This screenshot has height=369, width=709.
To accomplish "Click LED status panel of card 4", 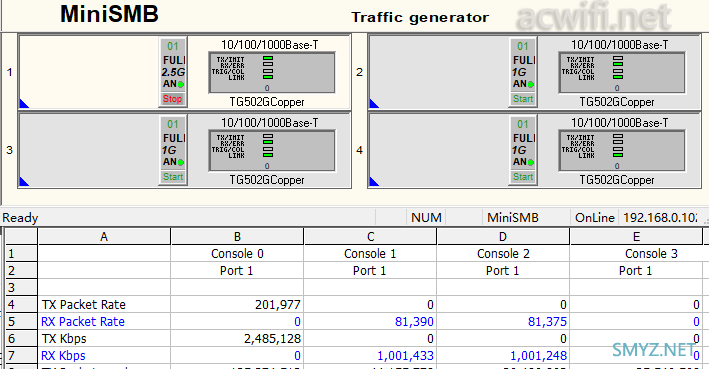I will pos(622,151).
